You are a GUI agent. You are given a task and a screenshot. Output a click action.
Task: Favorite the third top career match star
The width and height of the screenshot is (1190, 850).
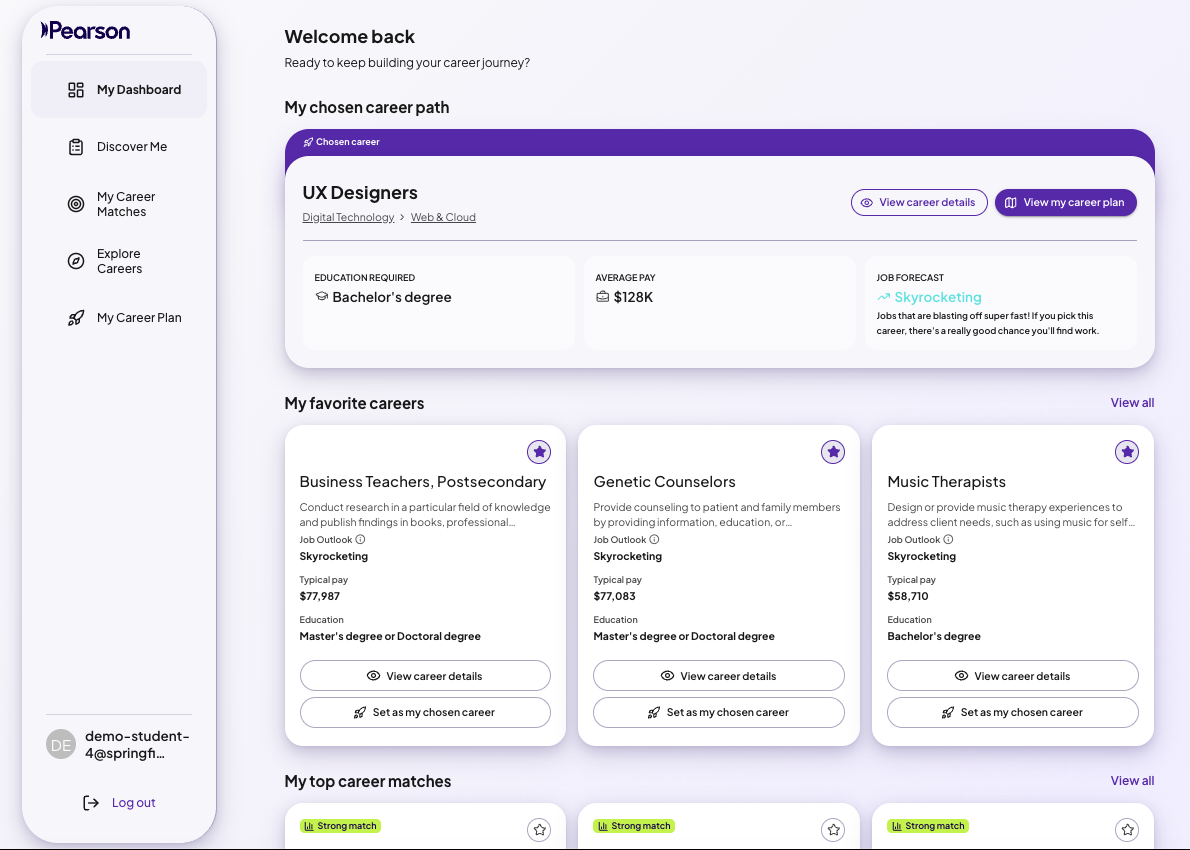[x=1127, y=830]
